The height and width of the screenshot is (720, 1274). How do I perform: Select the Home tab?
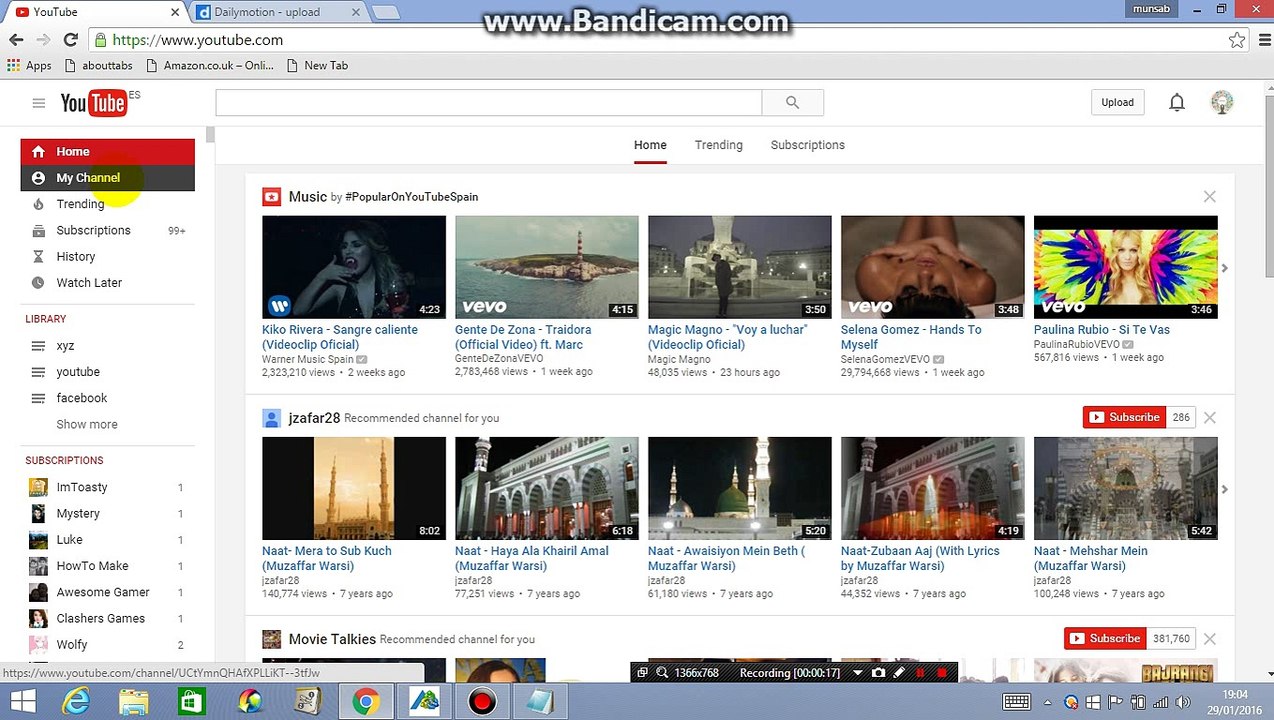click(650, 145)
